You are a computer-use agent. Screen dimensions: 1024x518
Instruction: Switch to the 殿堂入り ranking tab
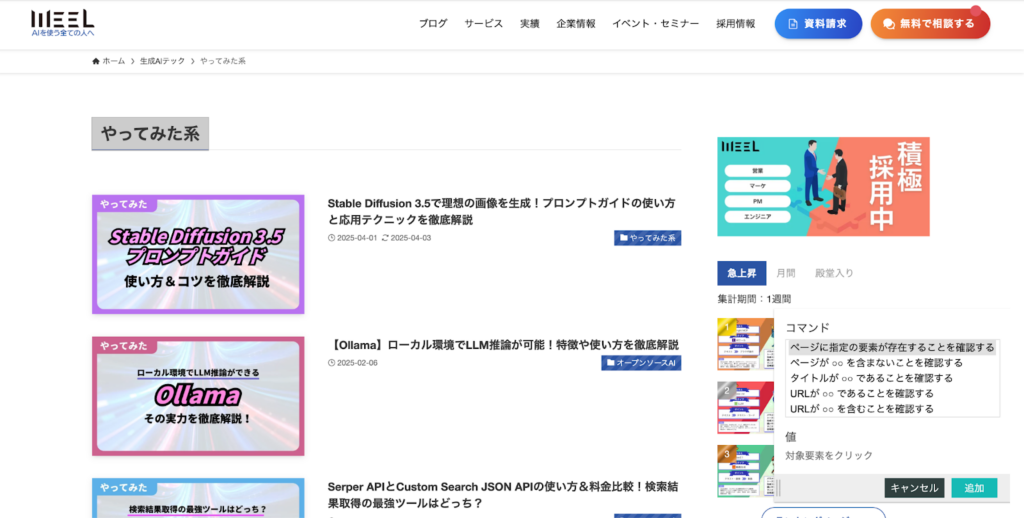pos(834,273)
